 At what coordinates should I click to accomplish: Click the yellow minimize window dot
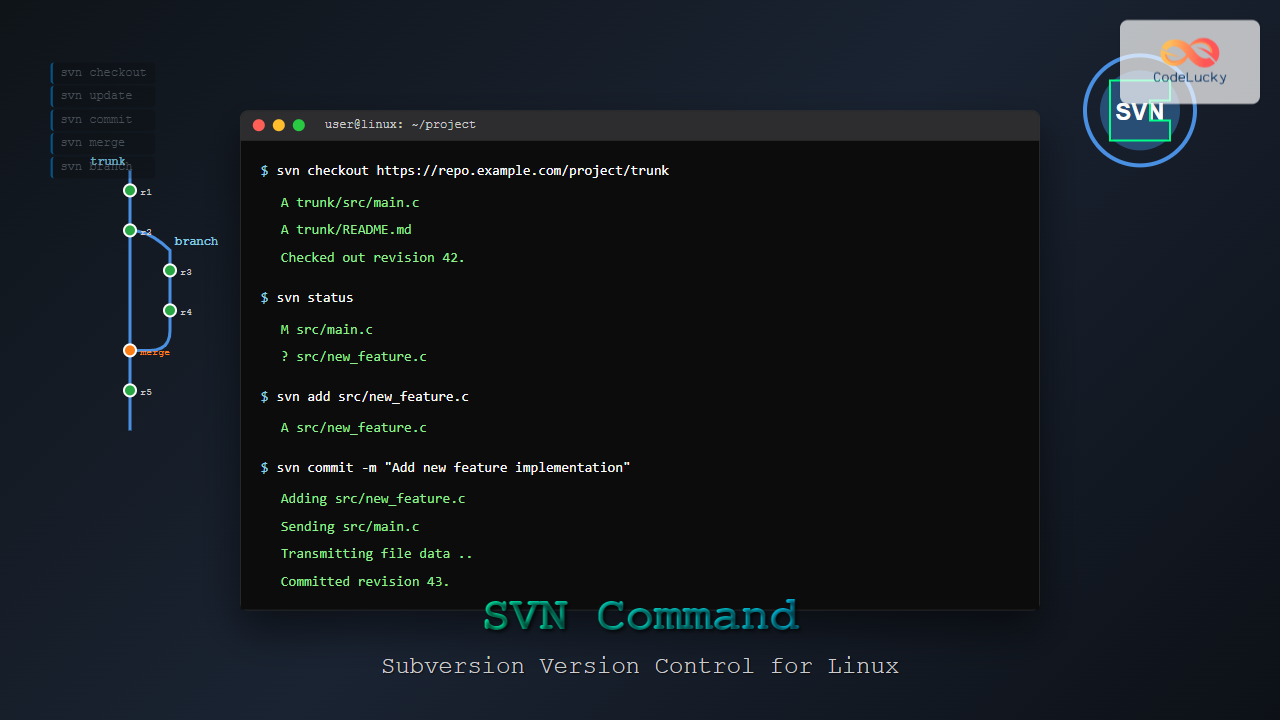tap(279, 125)
